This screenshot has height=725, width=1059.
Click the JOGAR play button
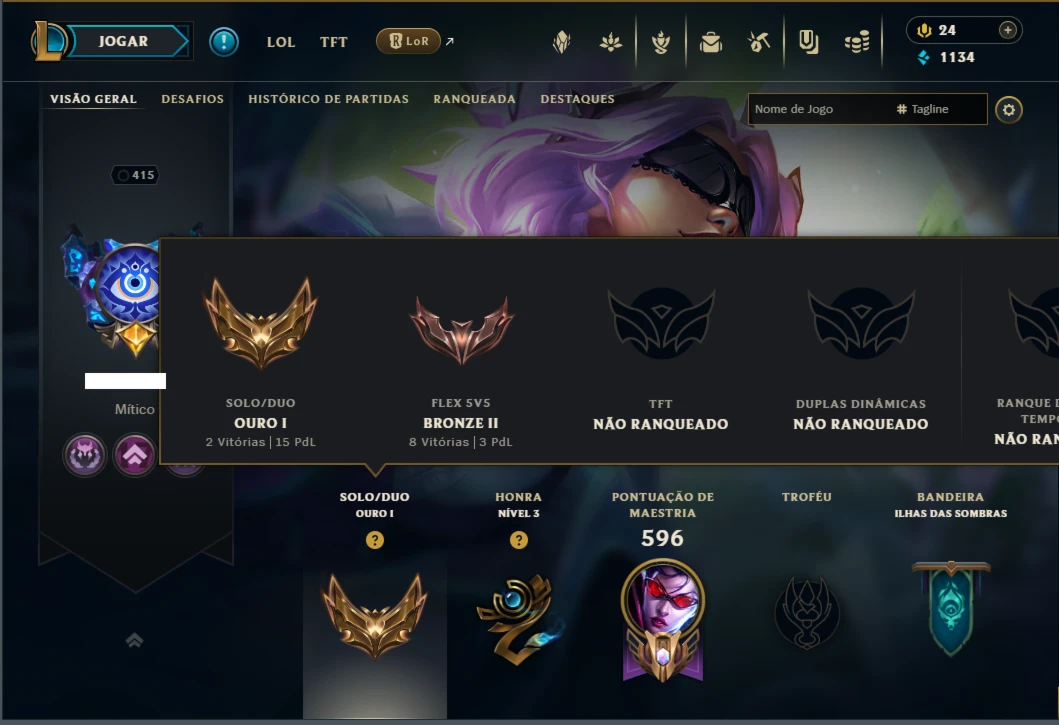click(x=123, y=41)
